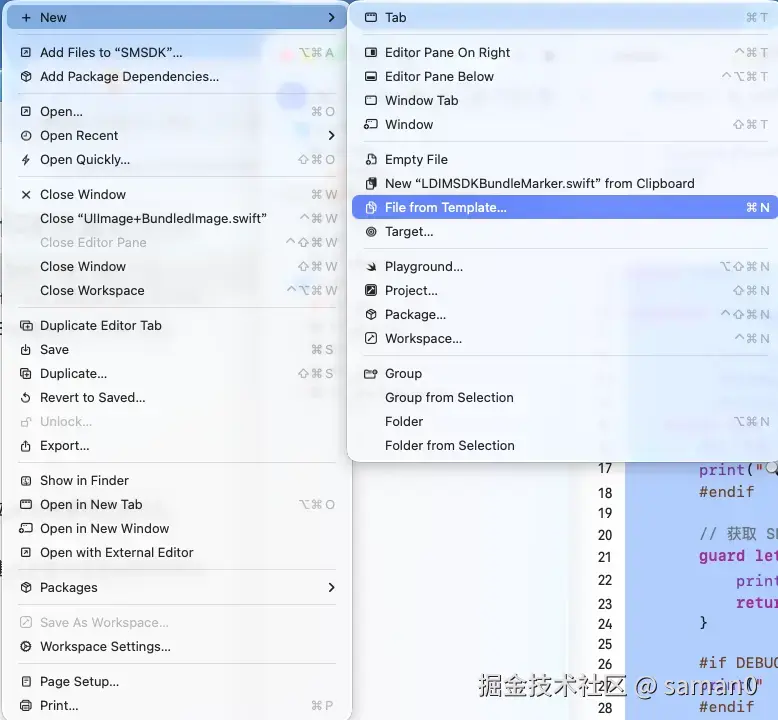Click the Export share icon
The image size is (778, 720).
click(x=26, y=446)
